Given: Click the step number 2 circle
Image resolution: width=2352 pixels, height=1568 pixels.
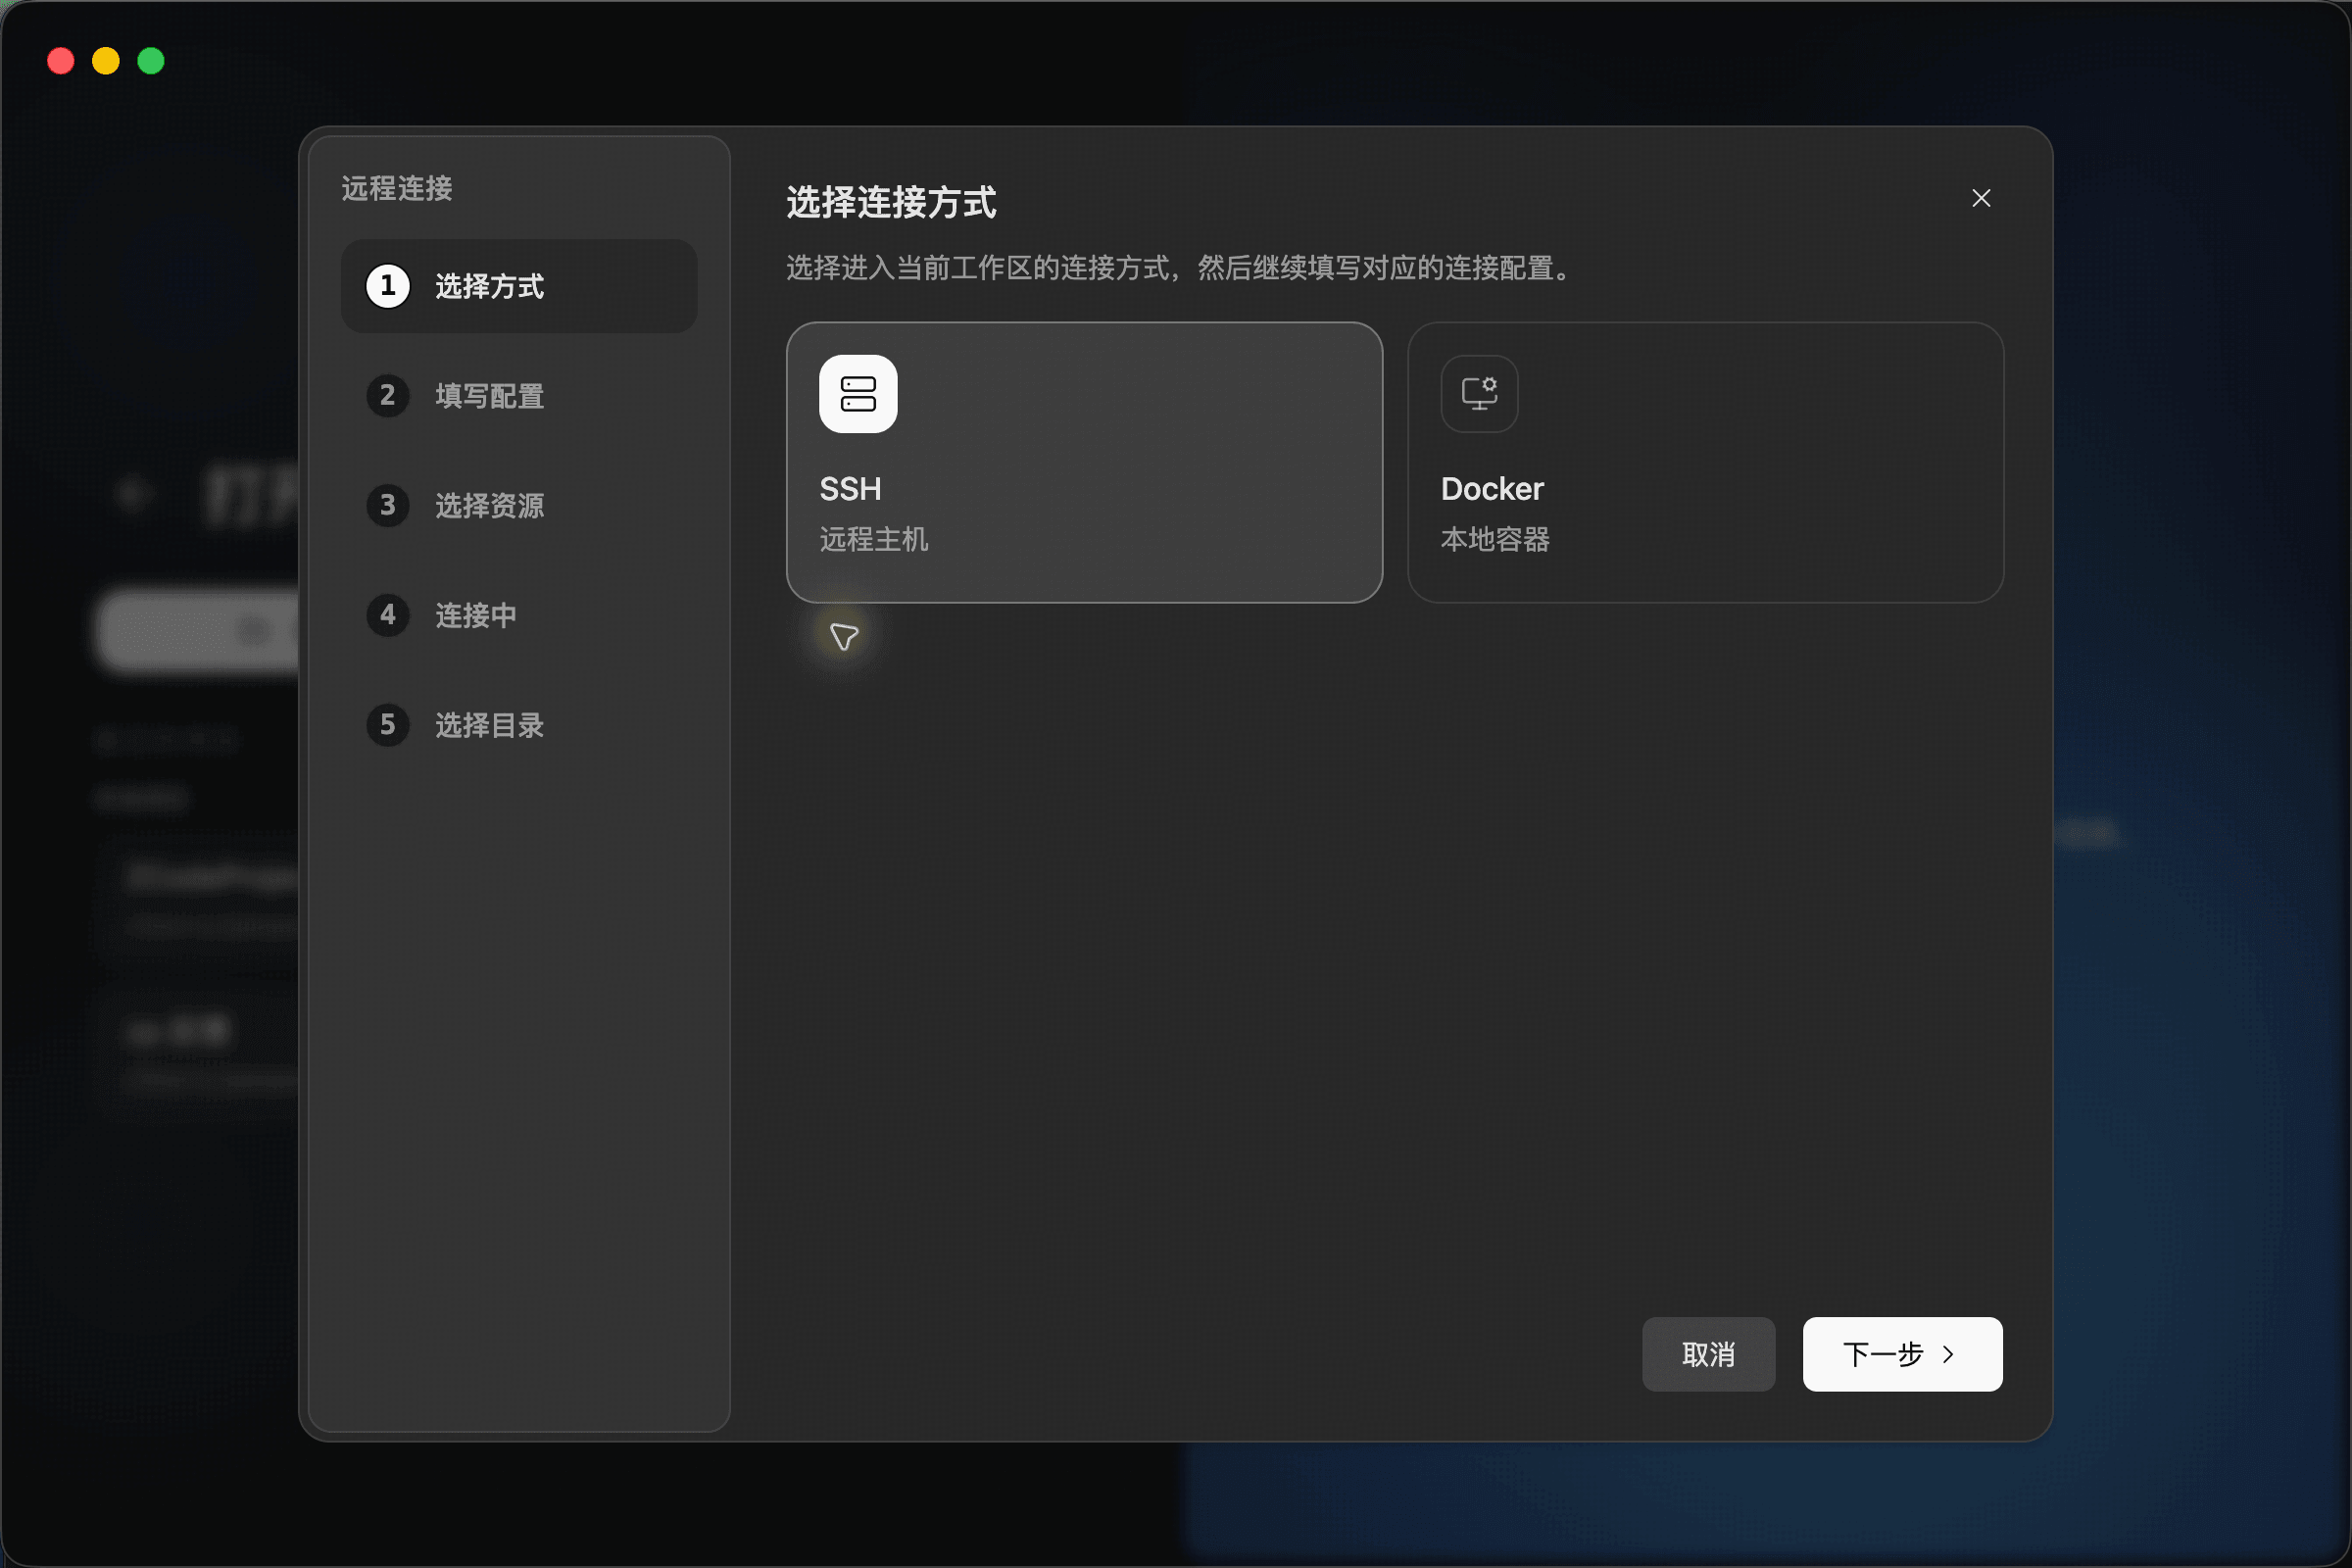Looking at the screenshot, I should point(388,396).
